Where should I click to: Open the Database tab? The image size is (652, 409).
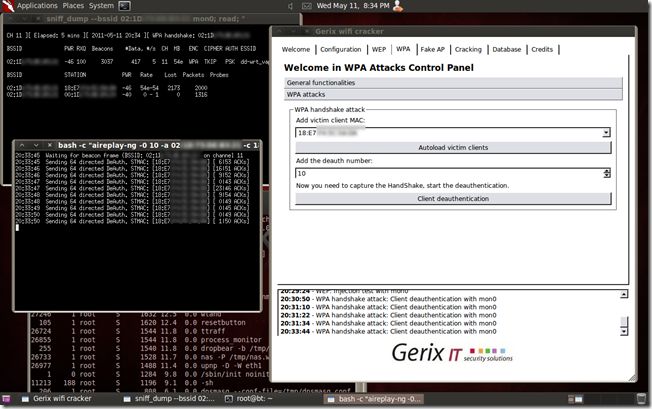click(506, 49)
